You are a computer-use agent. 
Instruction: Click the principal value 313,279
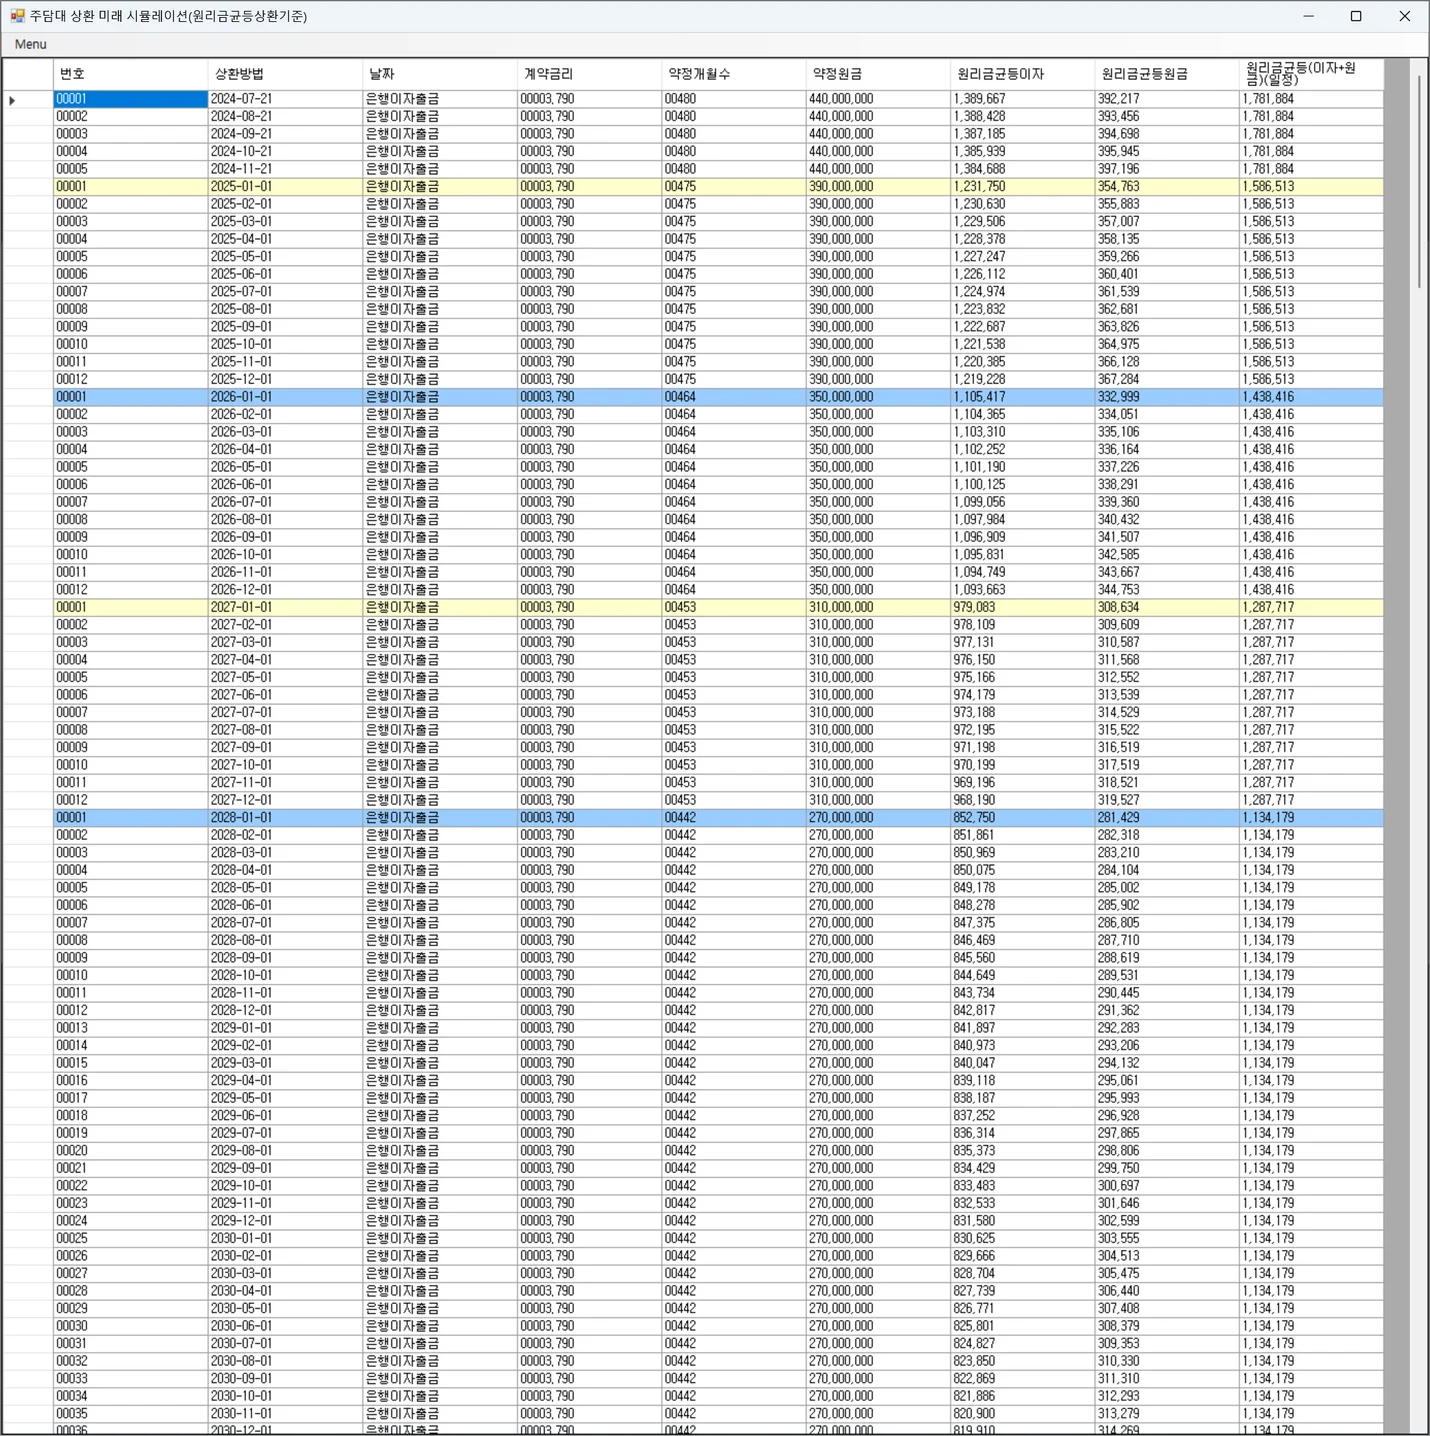pyautogui.click(x=1167, y=1414)
